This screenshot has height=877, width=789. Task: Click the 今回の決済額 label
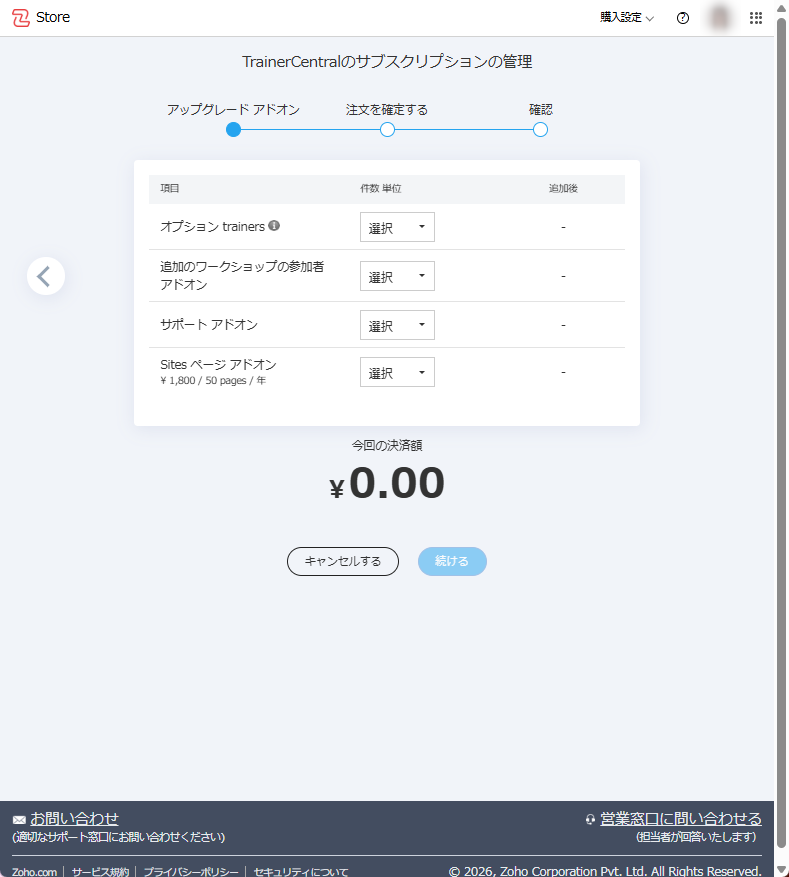tap(387, 445)
